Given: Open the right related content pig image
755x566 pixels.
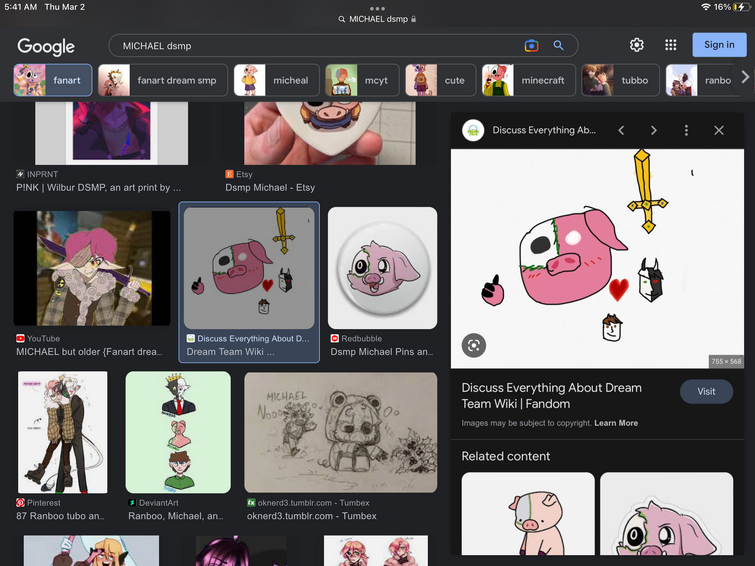Looking at the screenshot, I should (x=666, y=513).
